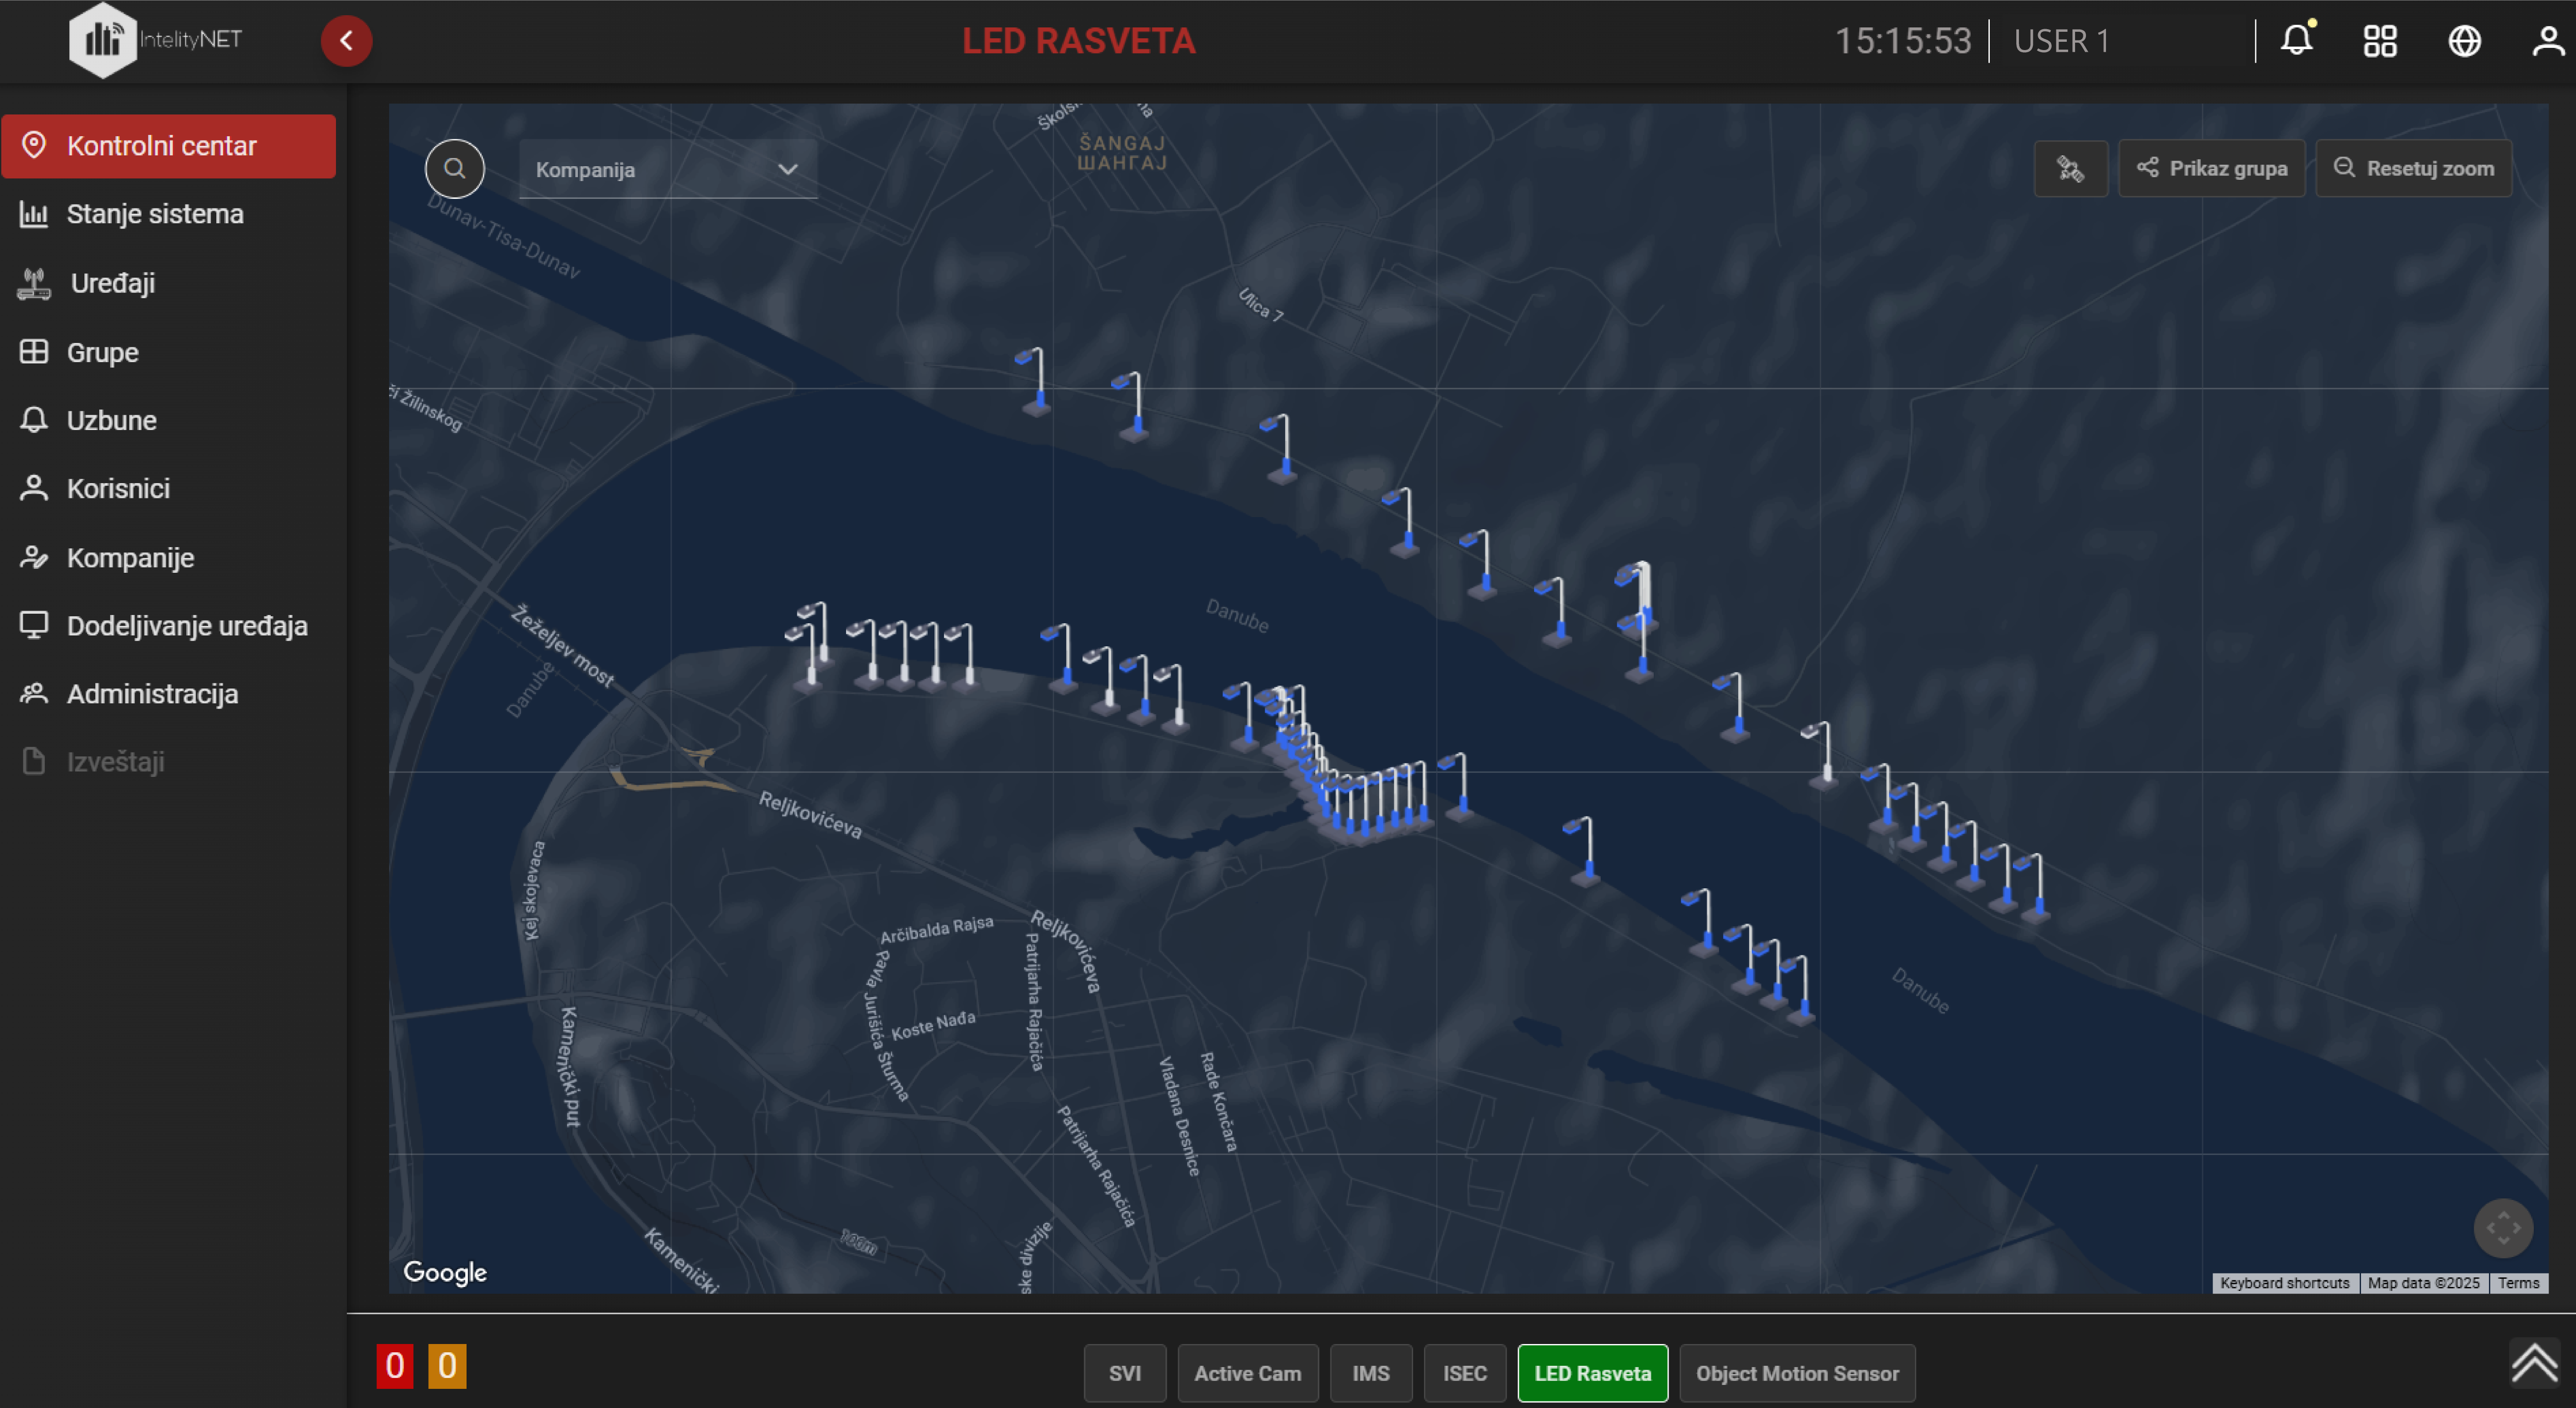Select the LED Rasveta tab
The image size is (2576, 1408).
coord(1592,1373)
